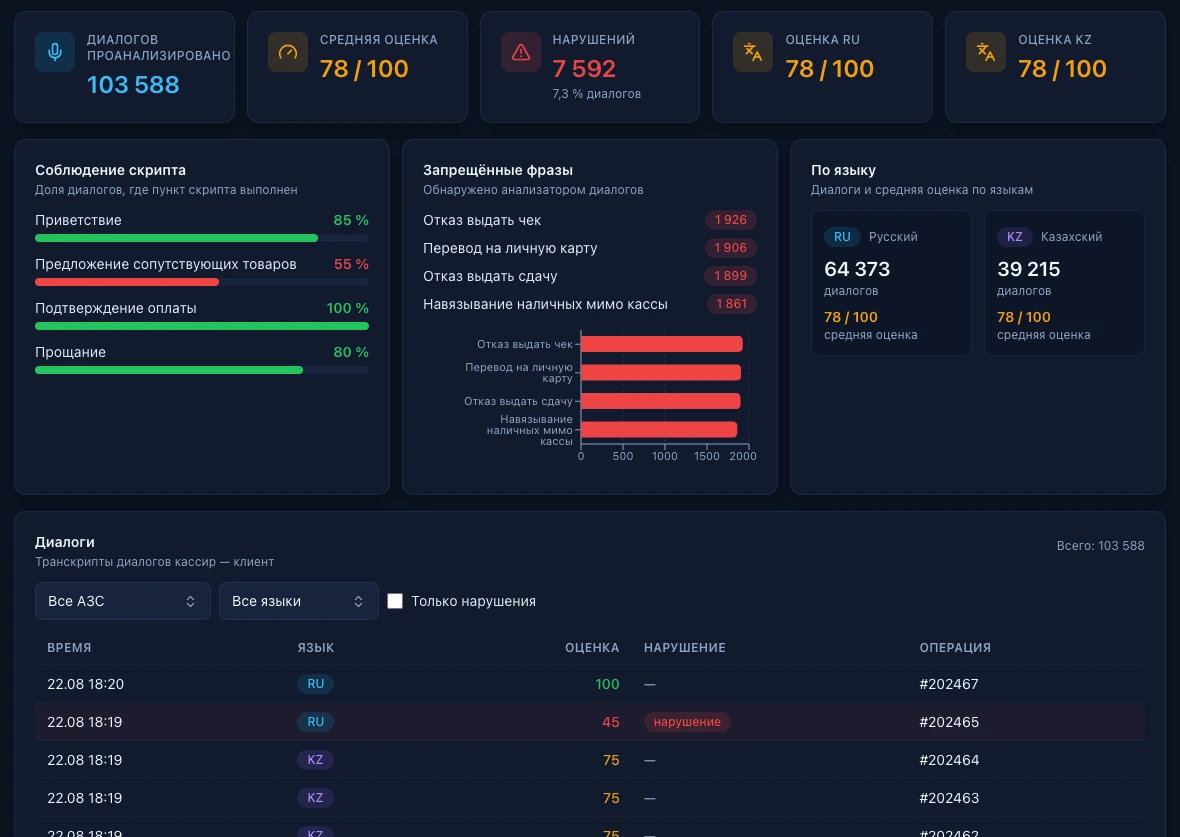Click the 103 588 dialogs analyzed value

point(133,84)
